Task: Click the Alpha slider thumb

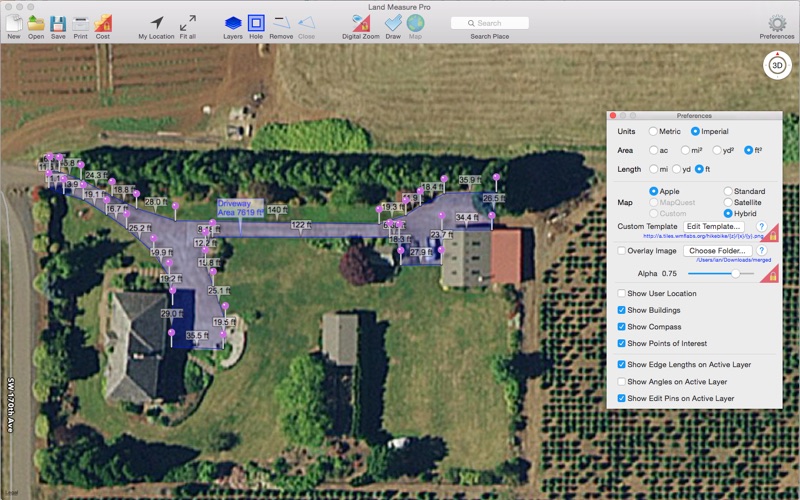Action: coord(735,273)
